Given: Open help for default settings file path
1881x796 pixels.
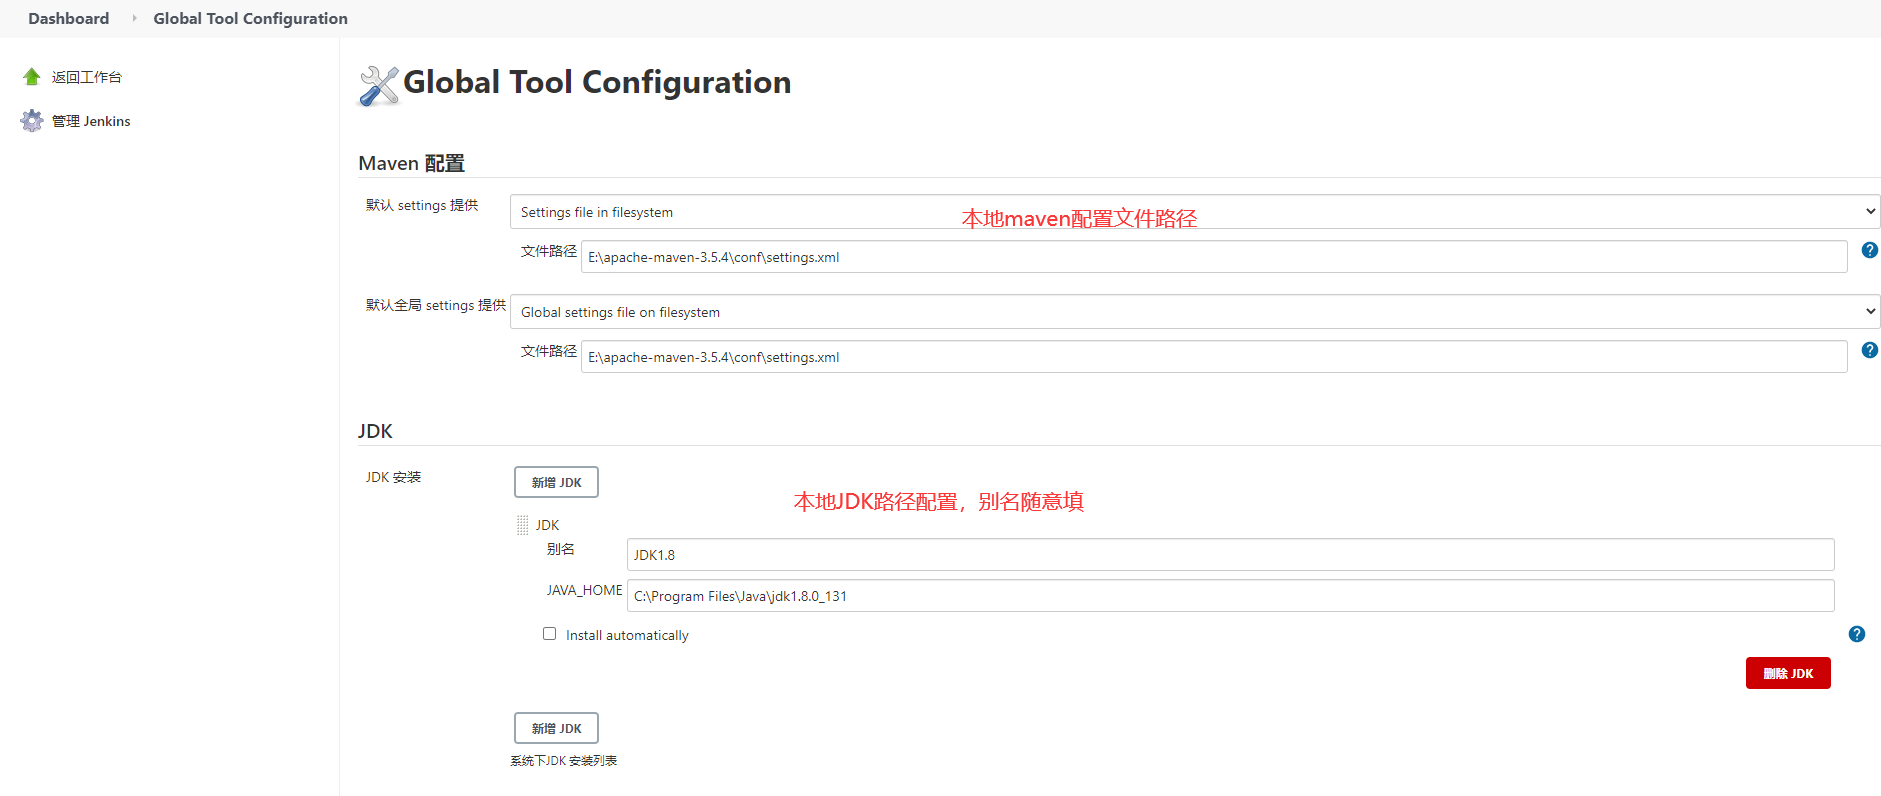Looking at the screenshot, I should tap(1869, 250).
